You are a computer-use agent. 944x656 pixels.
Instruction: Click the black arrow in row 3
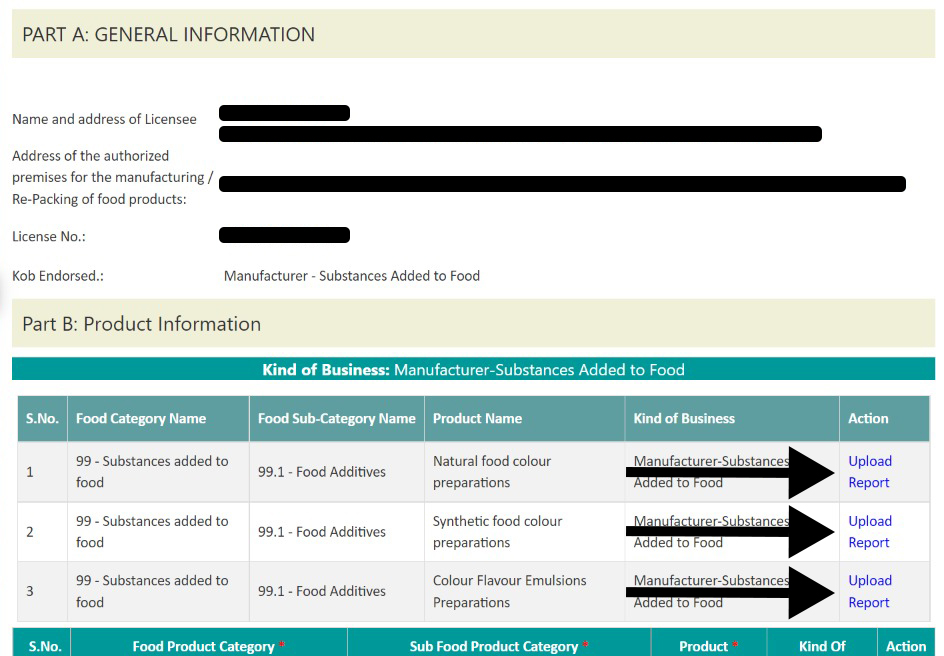click(x=730, y=592)
